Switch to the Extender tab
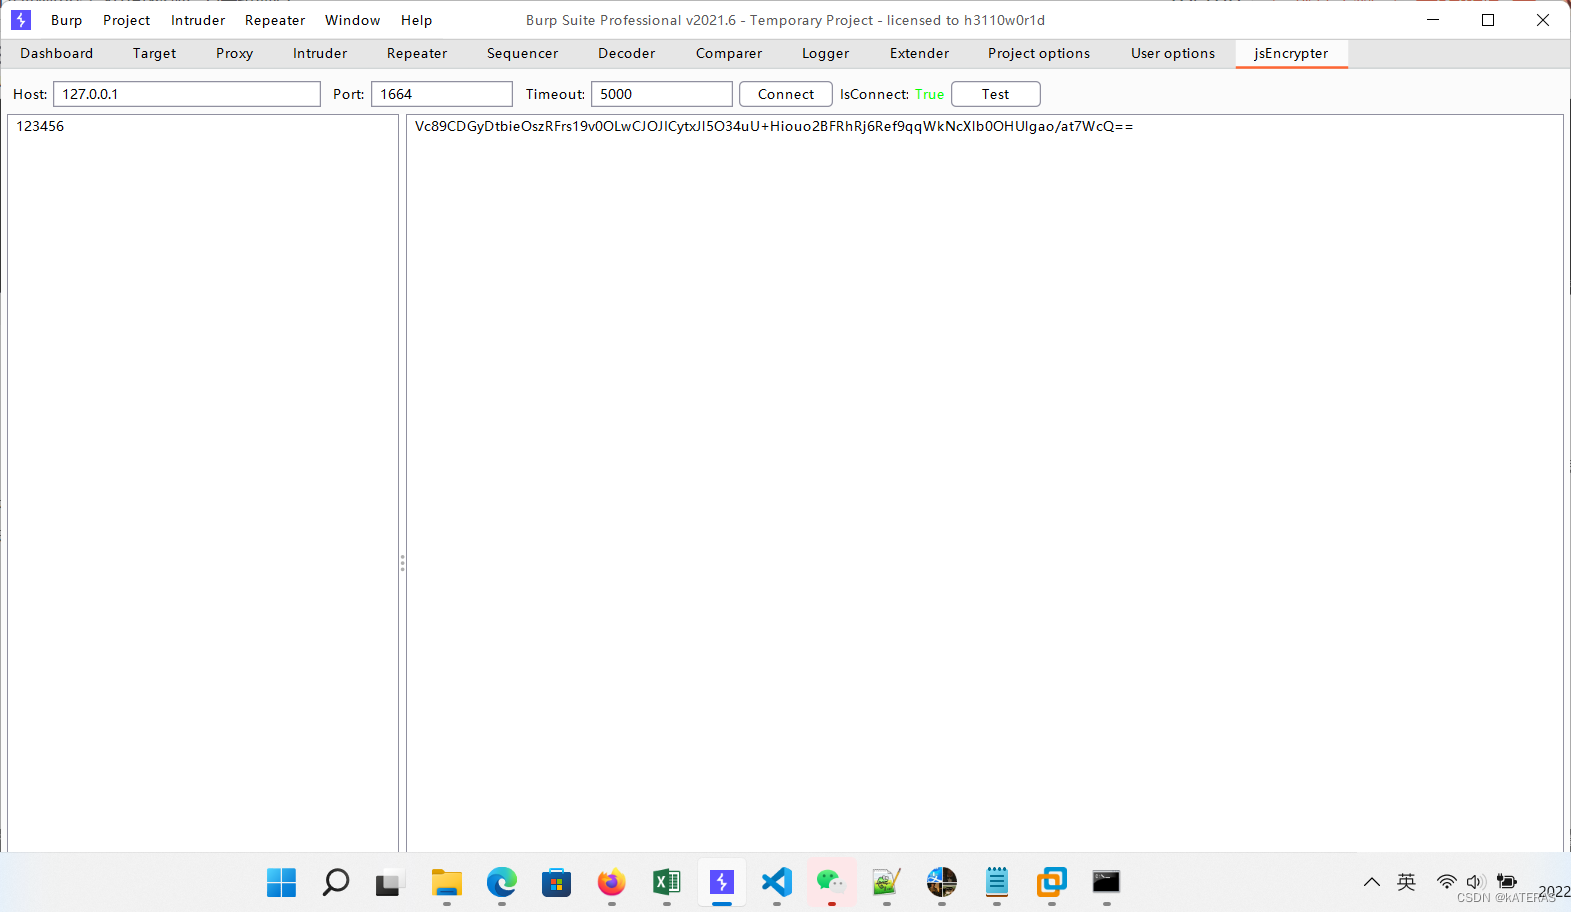 coord(920,53)
